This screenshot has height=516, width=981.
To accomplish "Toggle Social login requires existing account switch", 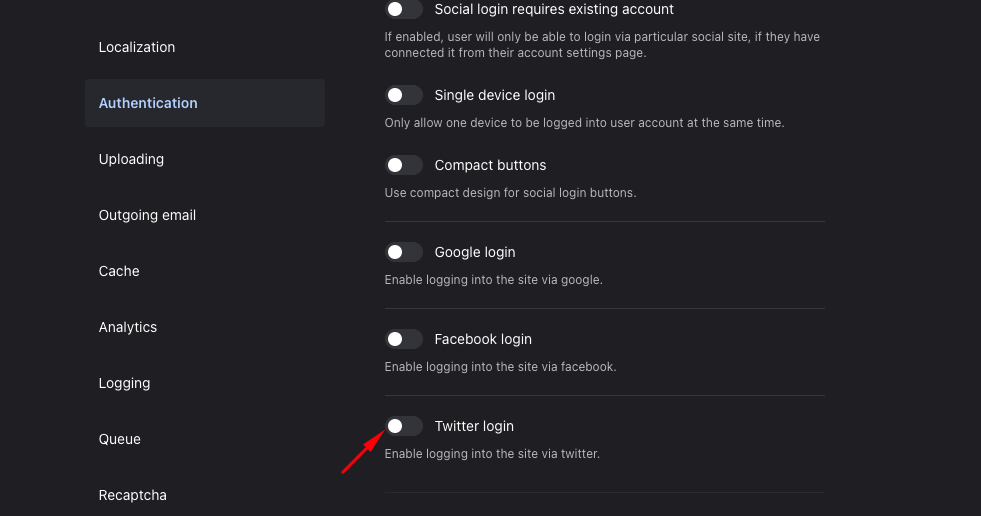I will tap(404, 9).
